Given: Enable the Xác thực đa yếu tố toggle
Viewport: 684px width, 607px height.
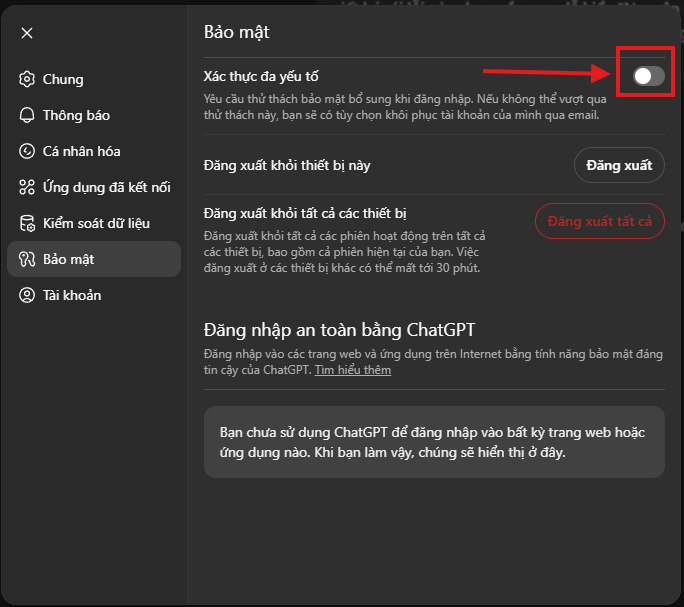Looking at the screenshot, I should coord(648,76).
